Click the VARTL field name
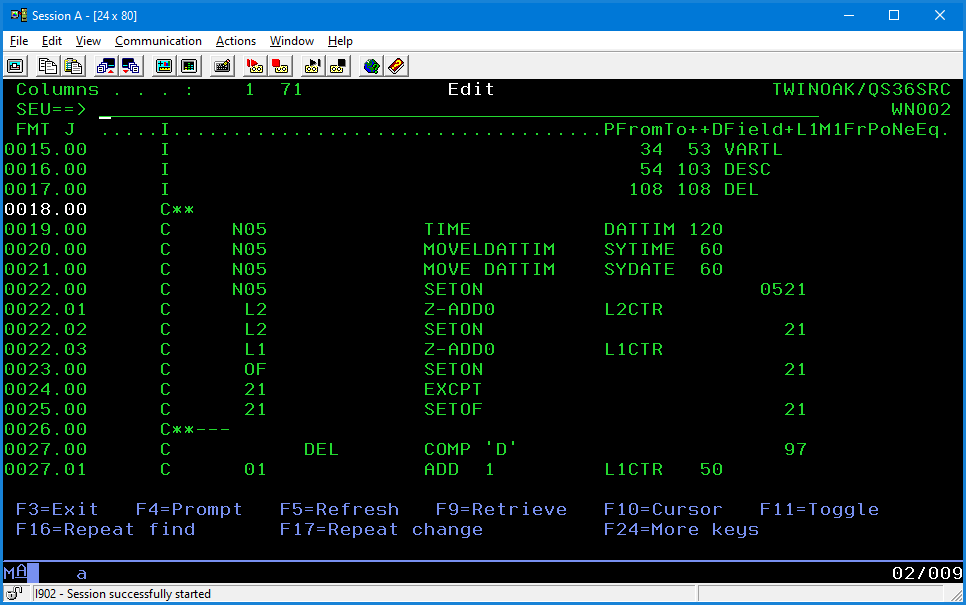The width and height of the screenshot is (966, 605). (x=753, y=150)
